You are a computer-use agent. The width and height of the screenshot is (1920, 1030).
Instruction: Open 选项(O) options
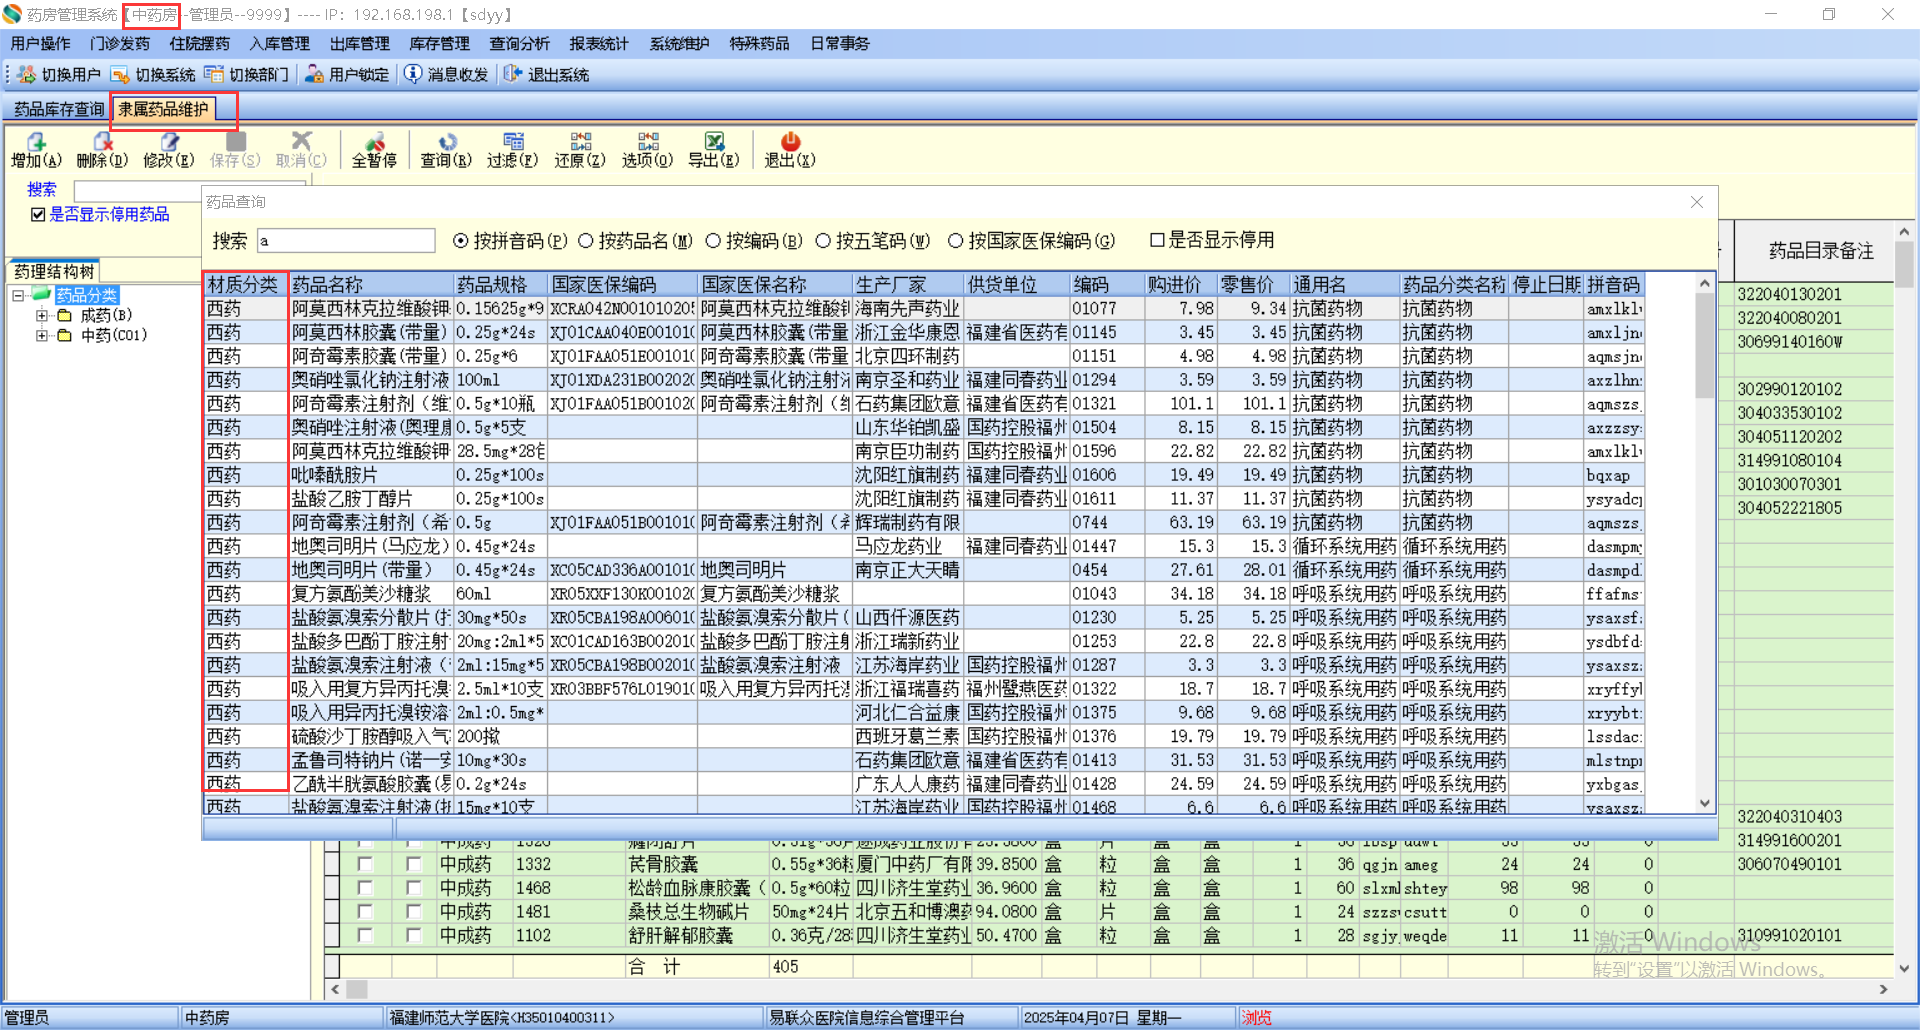(647, 150)
